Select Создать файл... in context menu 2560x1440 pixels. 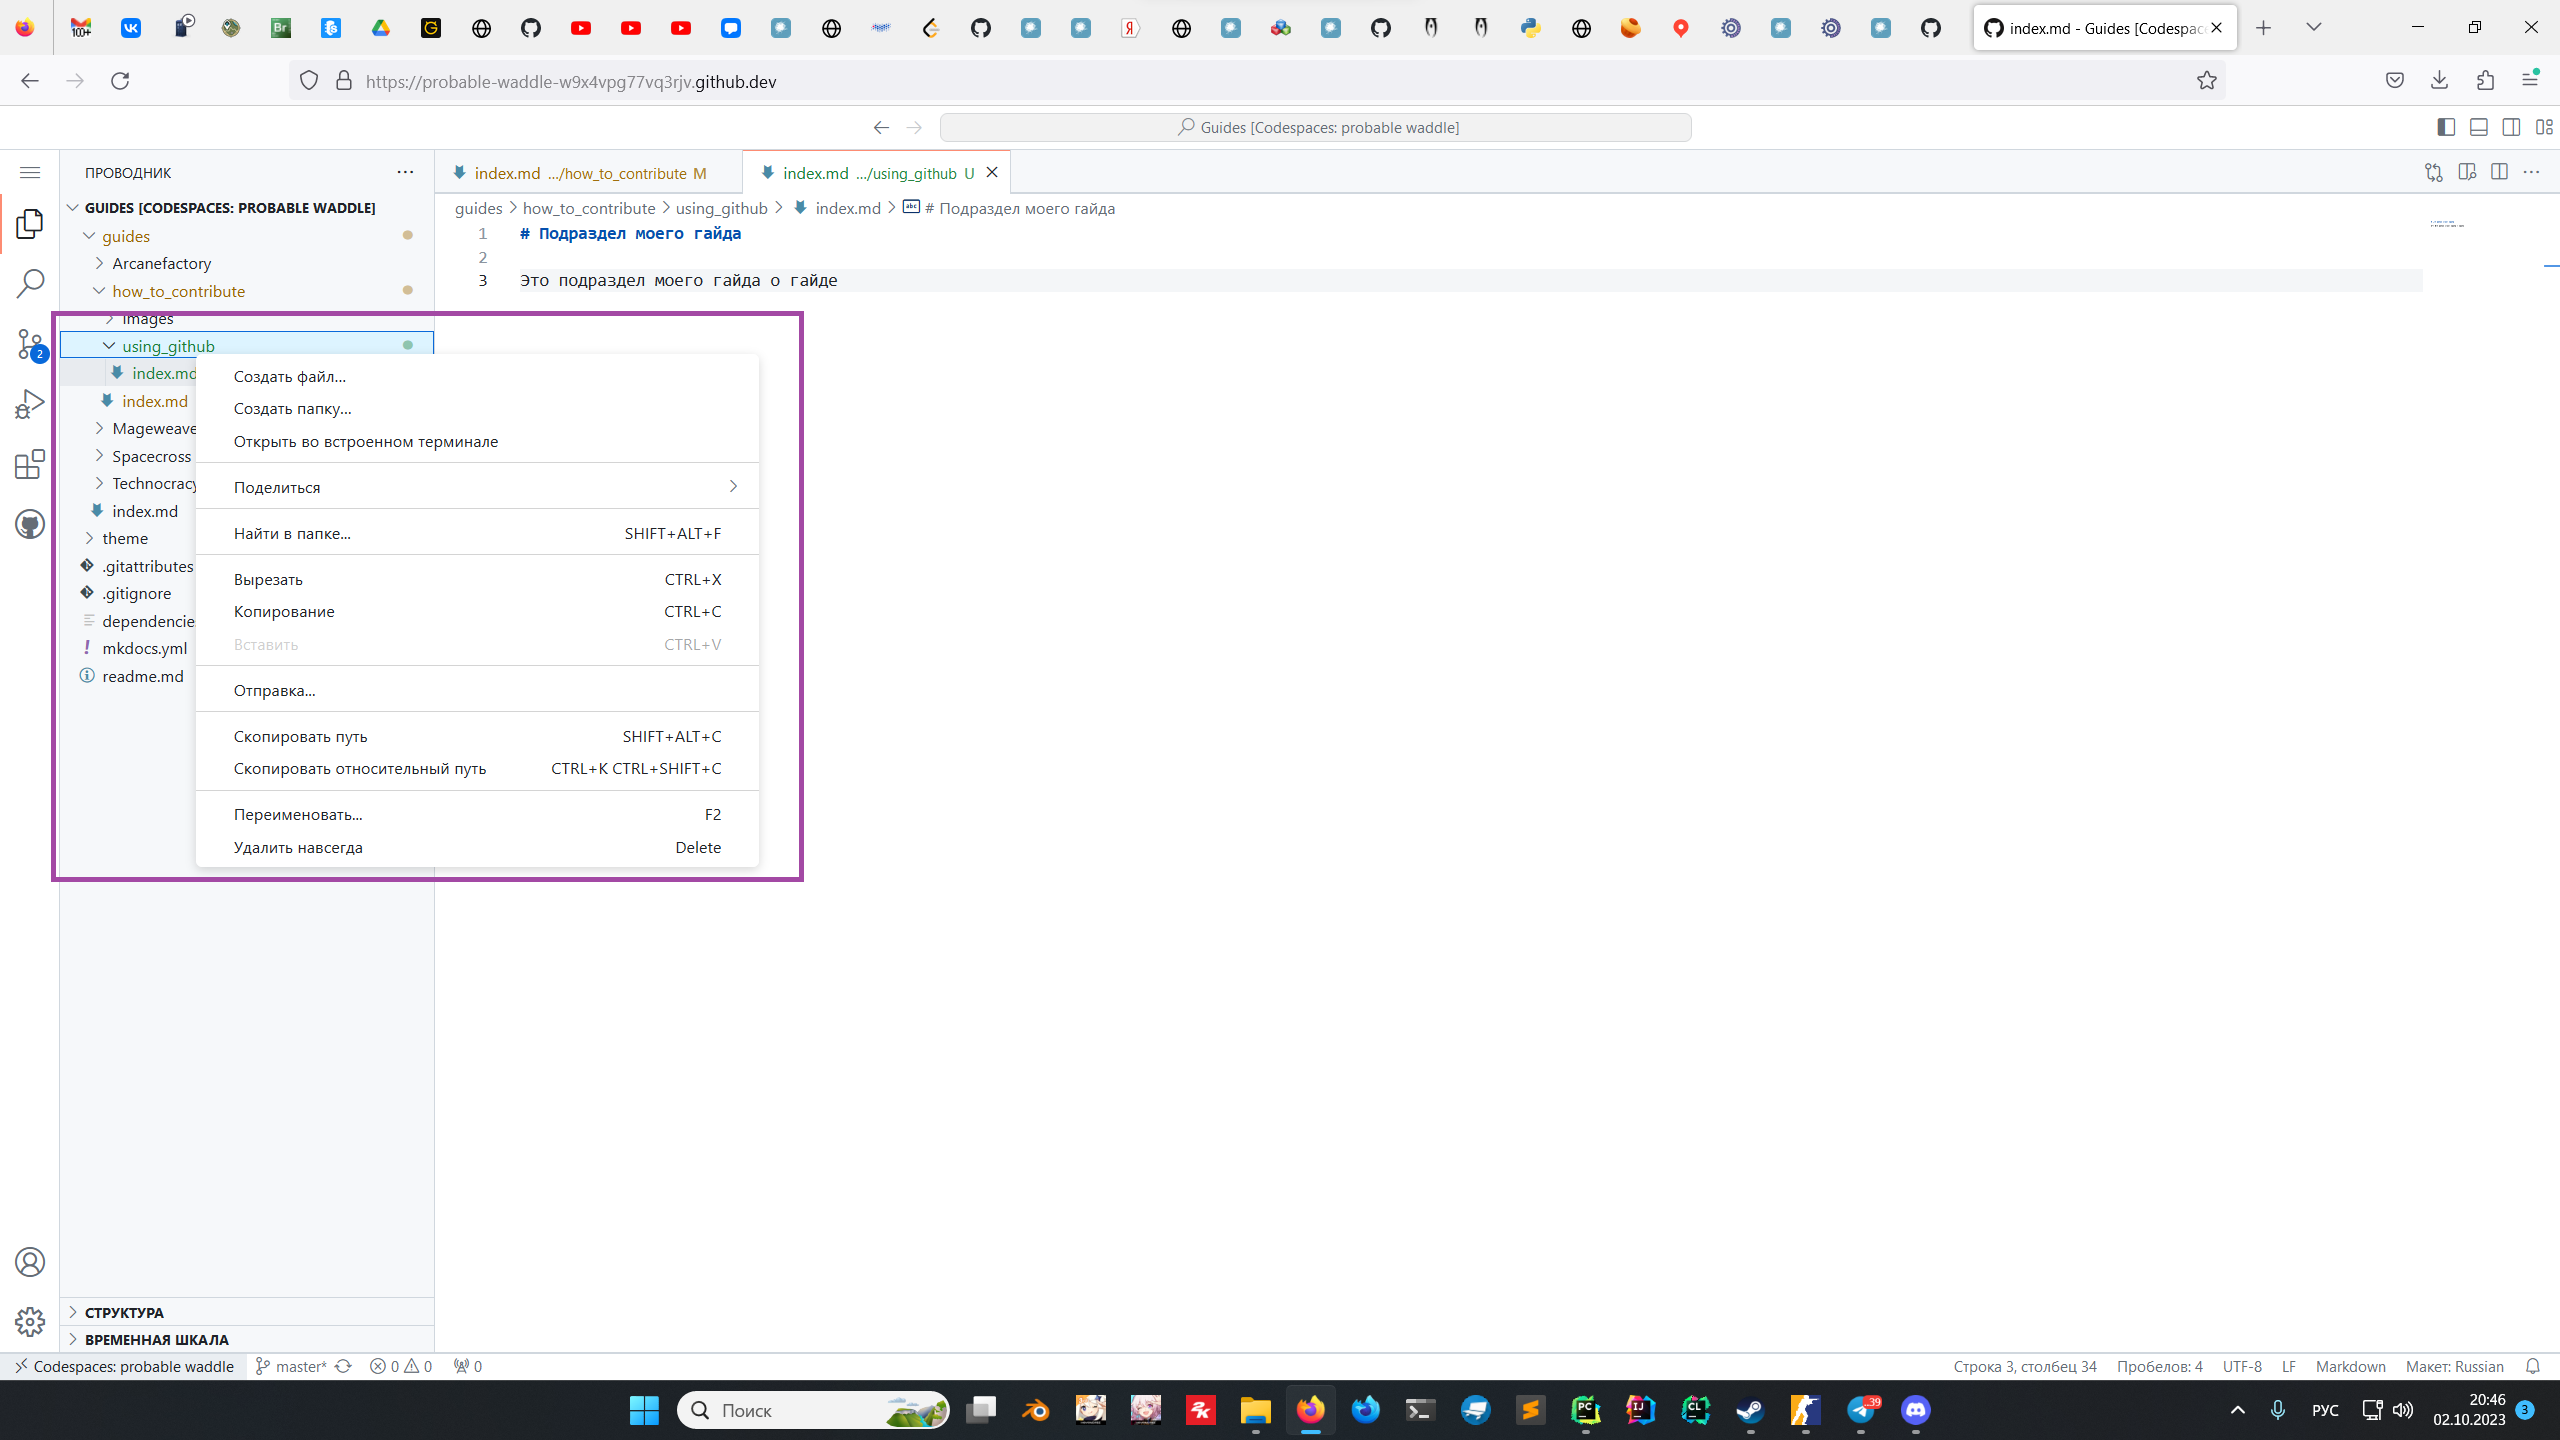tap(289, 376)
